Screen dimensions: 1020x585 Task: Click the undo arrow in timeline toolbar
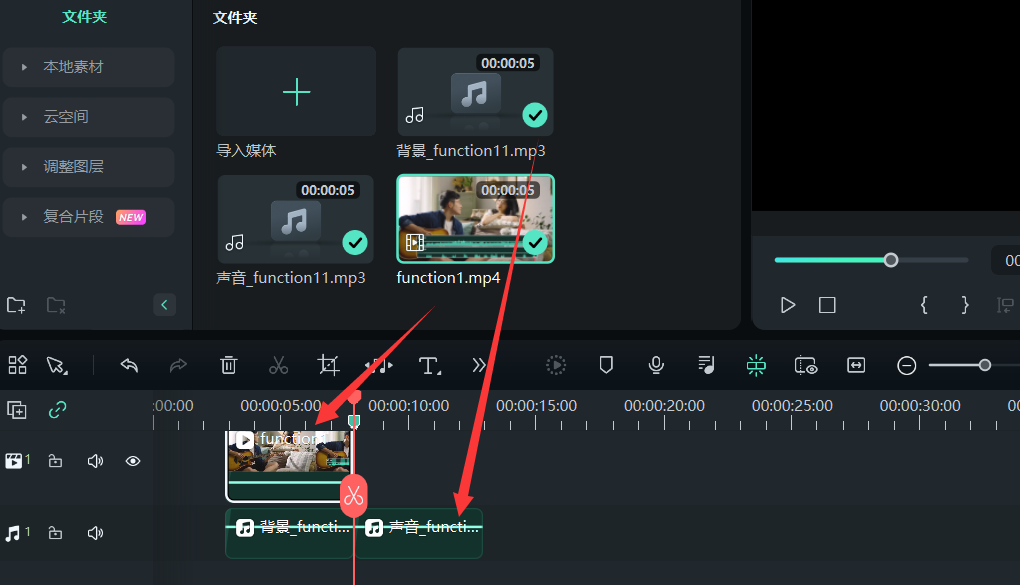tap(129, 365)
